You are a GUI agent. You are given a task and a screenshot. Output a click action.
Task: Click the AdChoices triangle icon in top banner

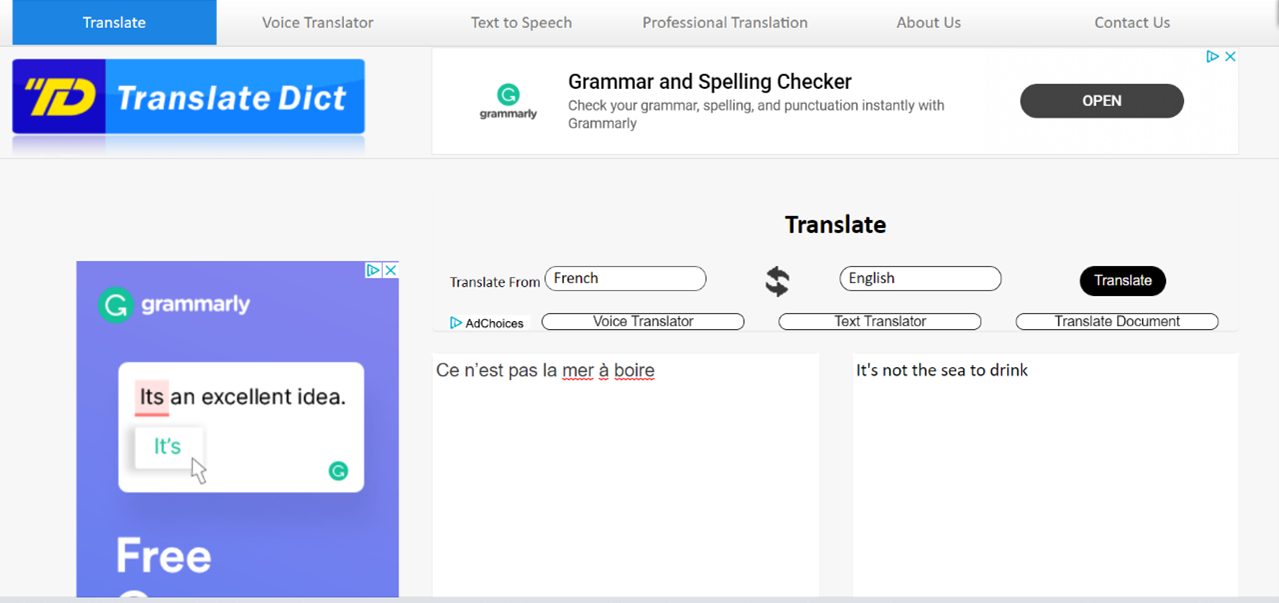pyautogui.click(x=1212, y=57)
